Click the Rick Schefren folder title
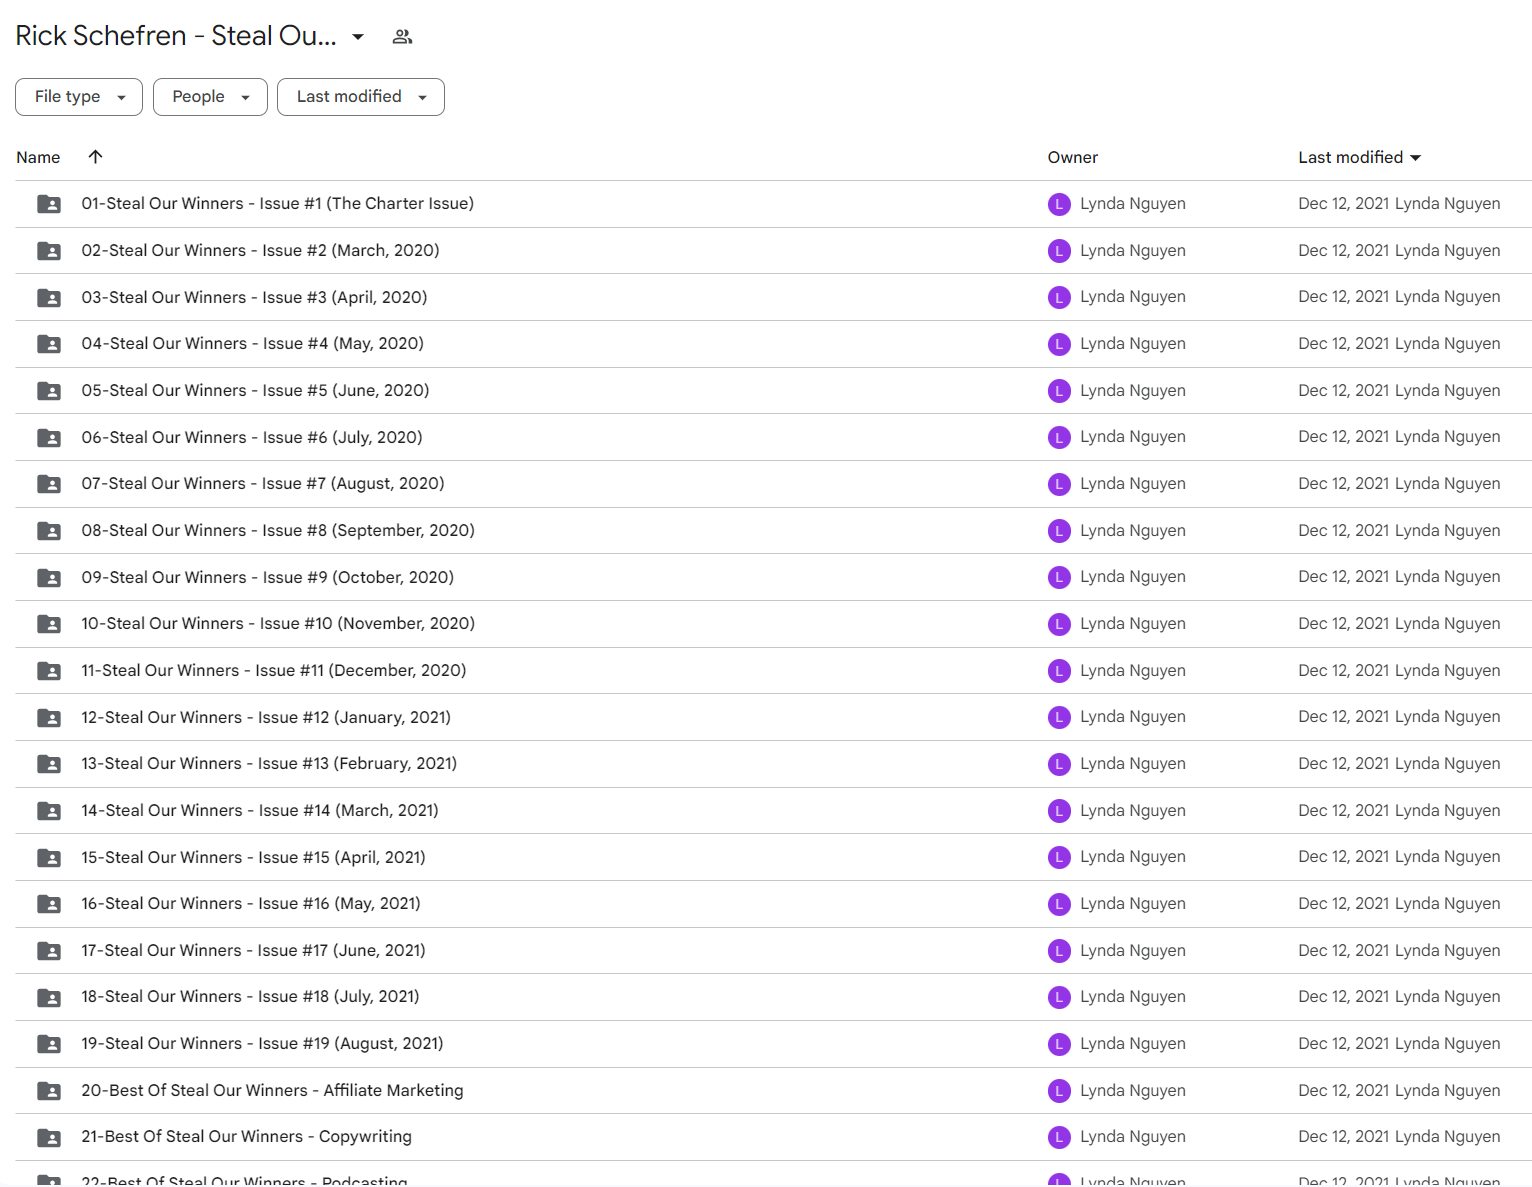Image resolution: width=1532 pixels, height=1187 pixels. click(176, 36)
